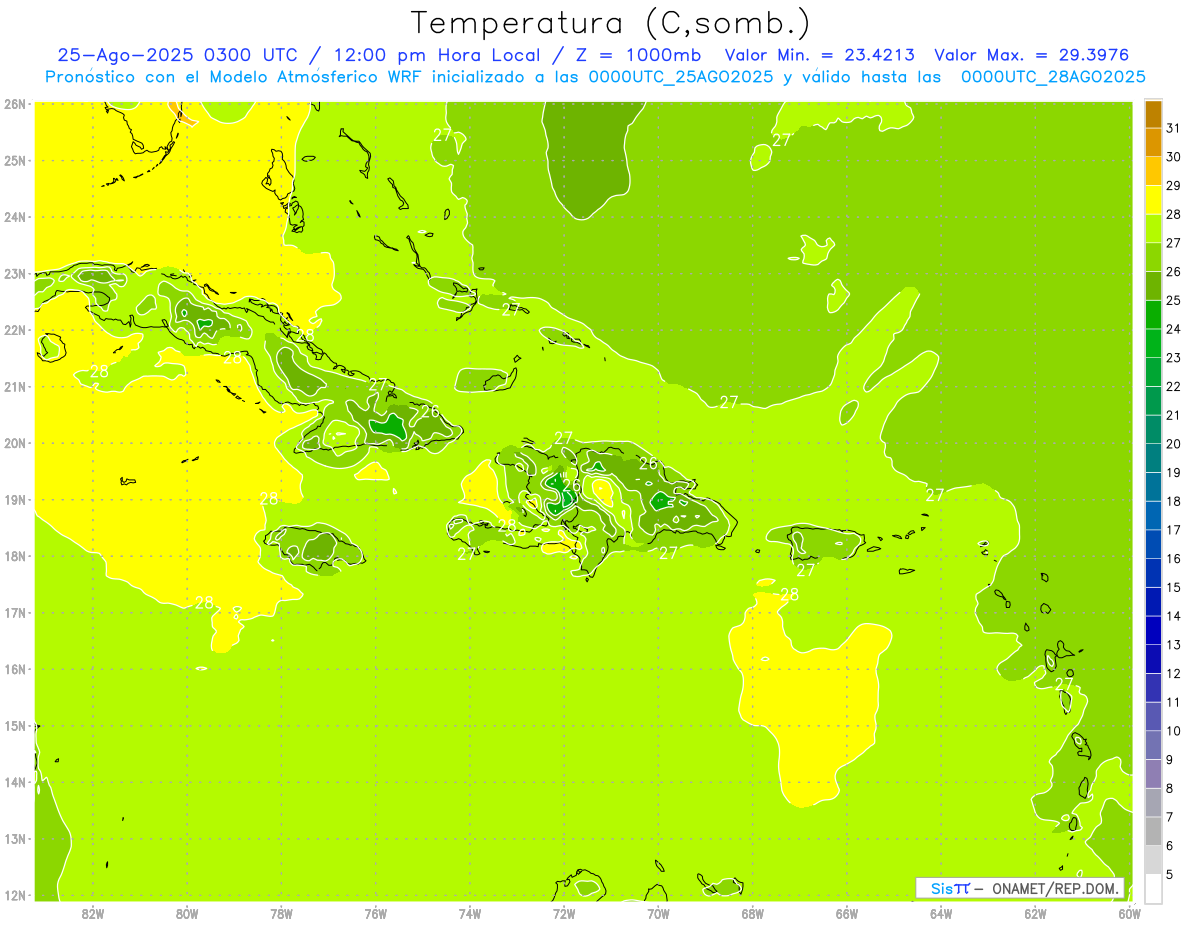
Task: Click the colorbar label 25
Action: [x=1173, y=300]
